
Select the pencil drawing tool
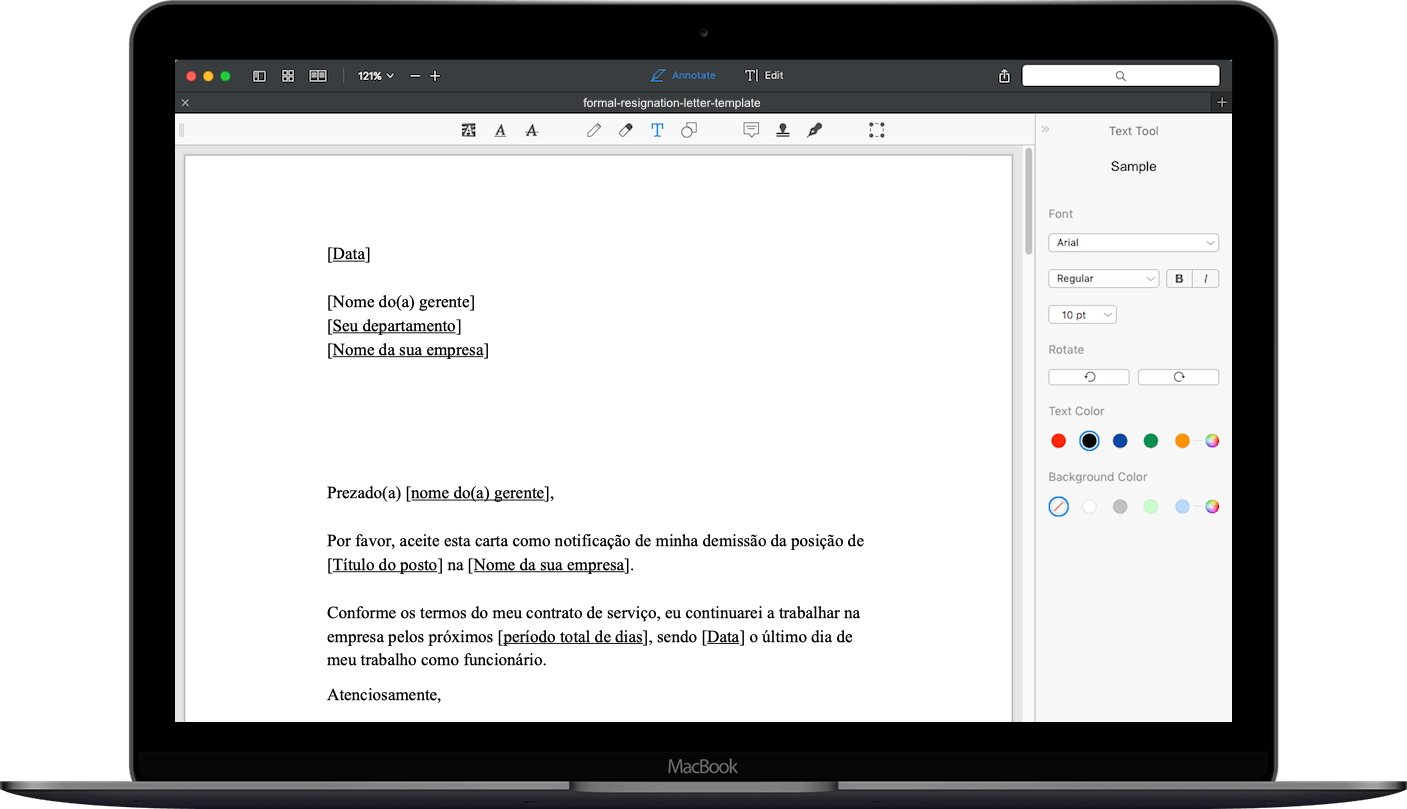click(x=594, y=130)
